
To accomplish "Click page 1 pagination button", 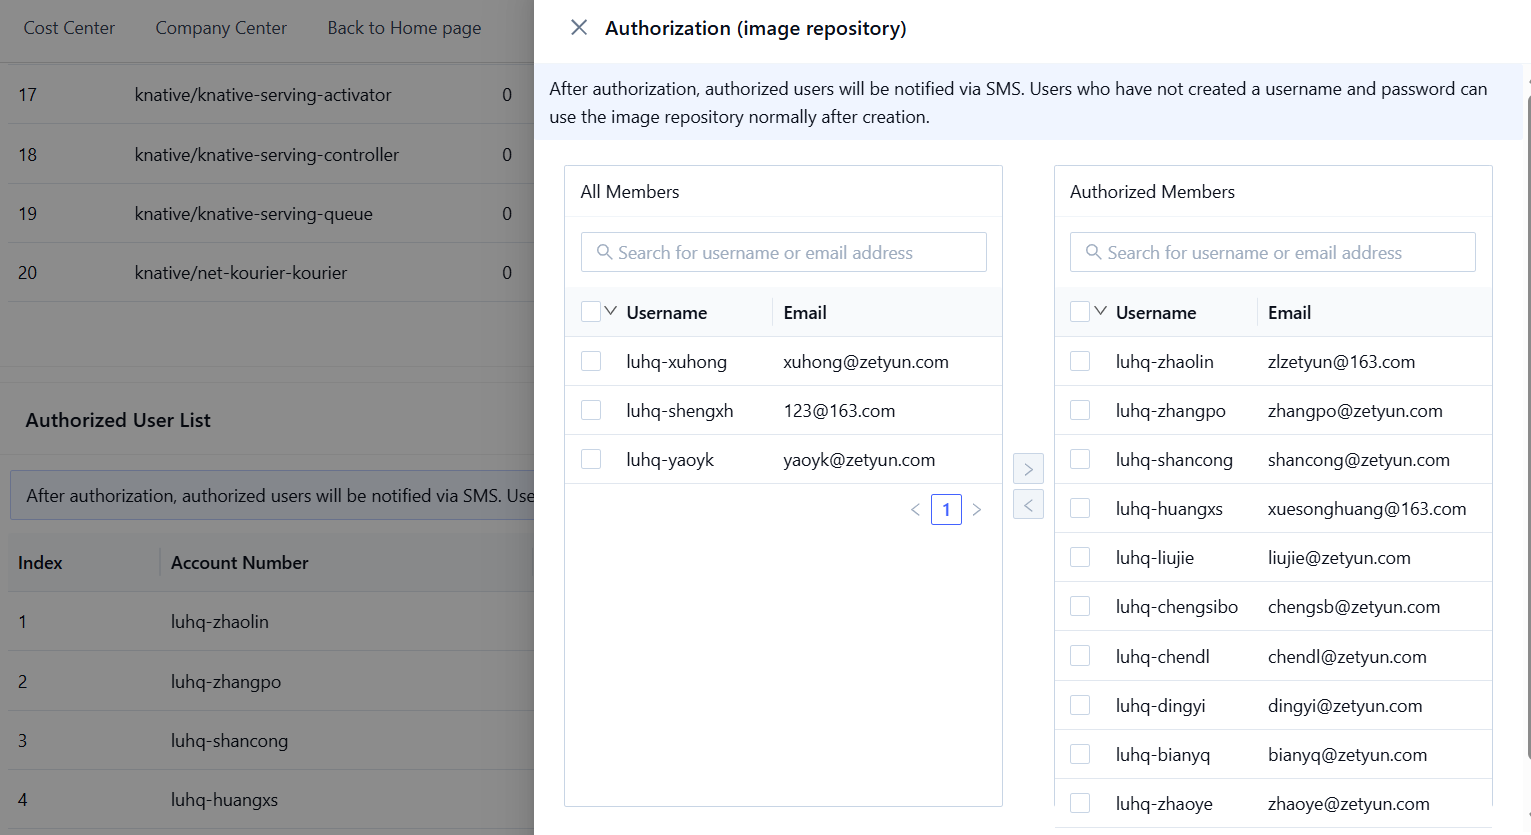I will tap(946, 510).
